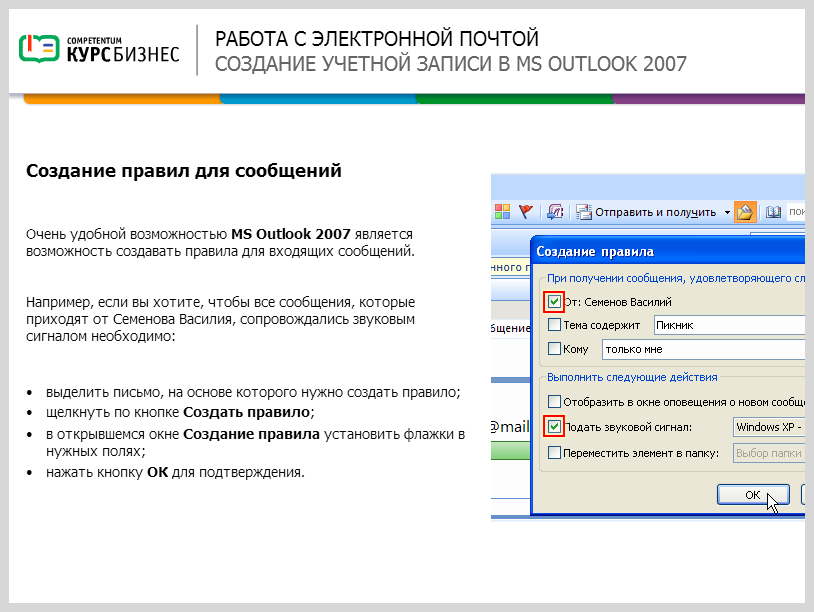Screen dimensions: 814x612
Task: Click the bold MS Outlook 2007 text
Action: [x=291, y=234]
